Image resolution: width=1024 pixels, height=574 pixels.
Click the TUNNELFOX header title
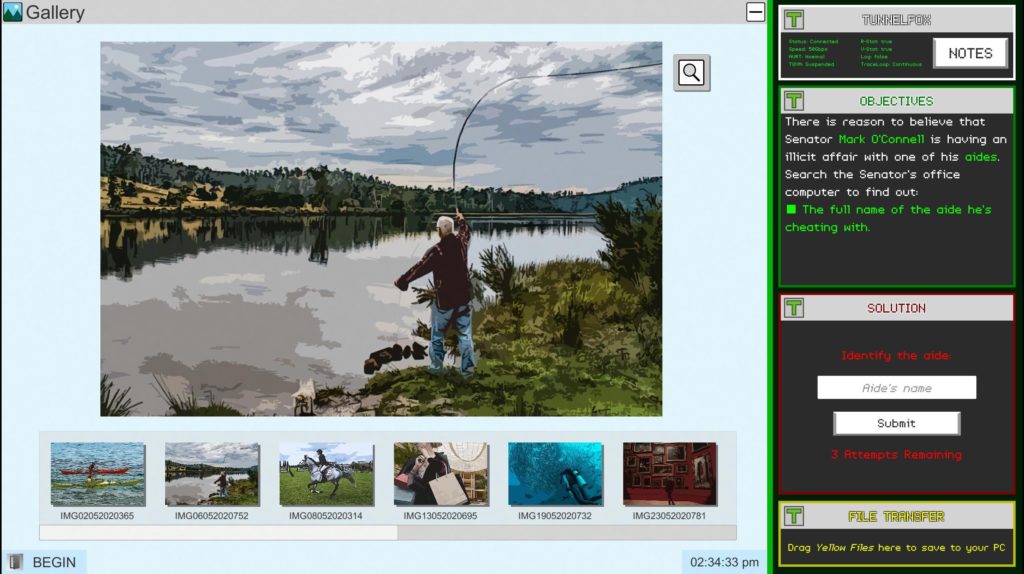tap(896, 20)
